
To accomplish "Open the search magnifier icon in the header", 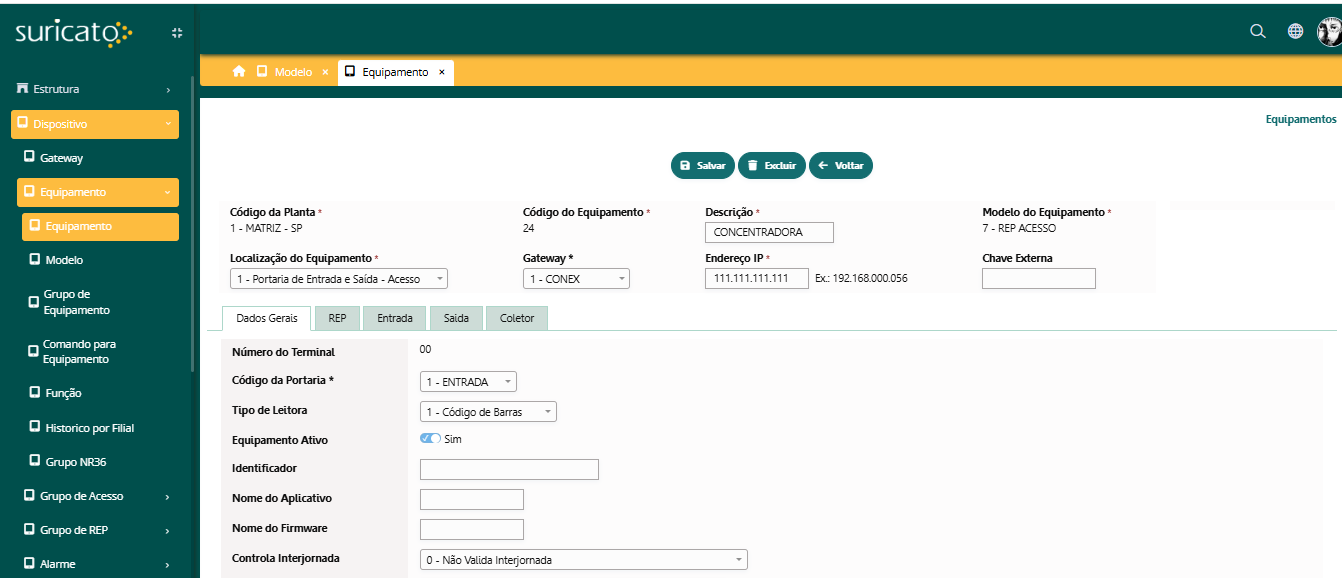I will [x=1258, y=31].
